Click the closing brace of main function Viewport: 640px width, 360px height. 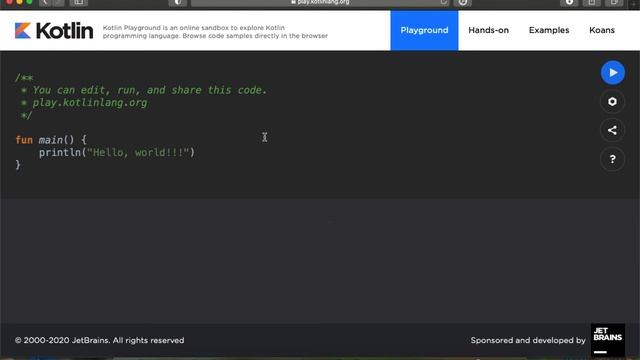point(18,165)
